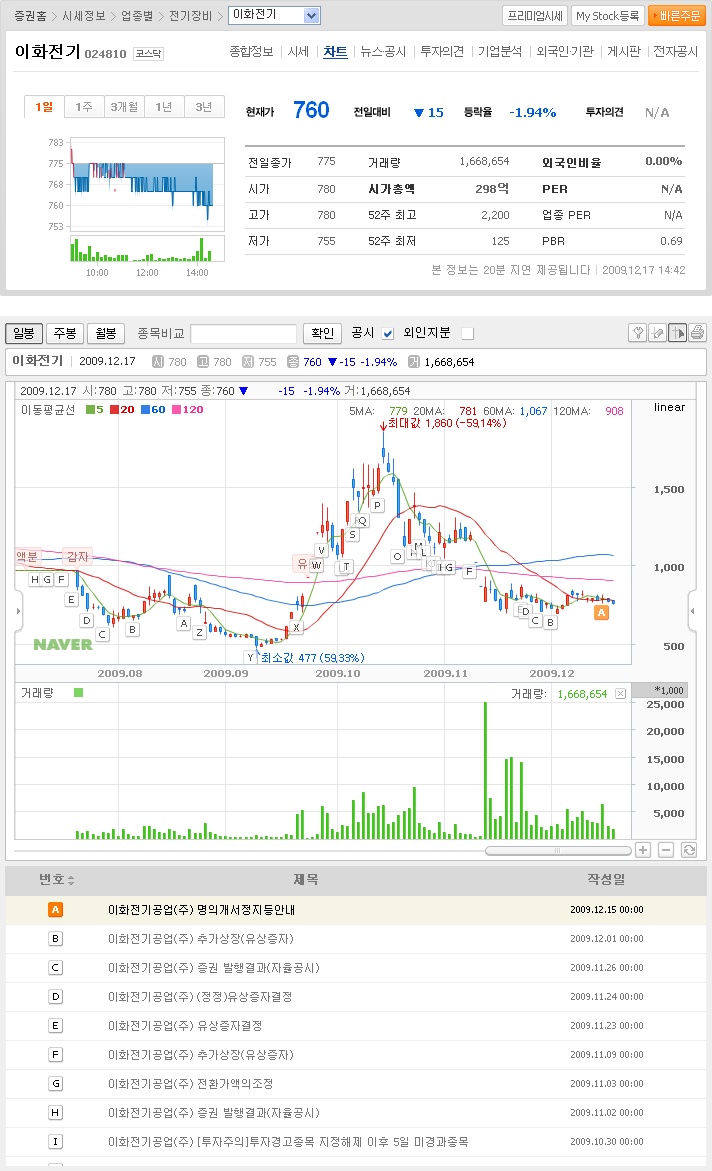Select the 3년 chart period tab
The height and width of the screenshot is (1171, 712).
pyautogui.click(x=204, y=108)
